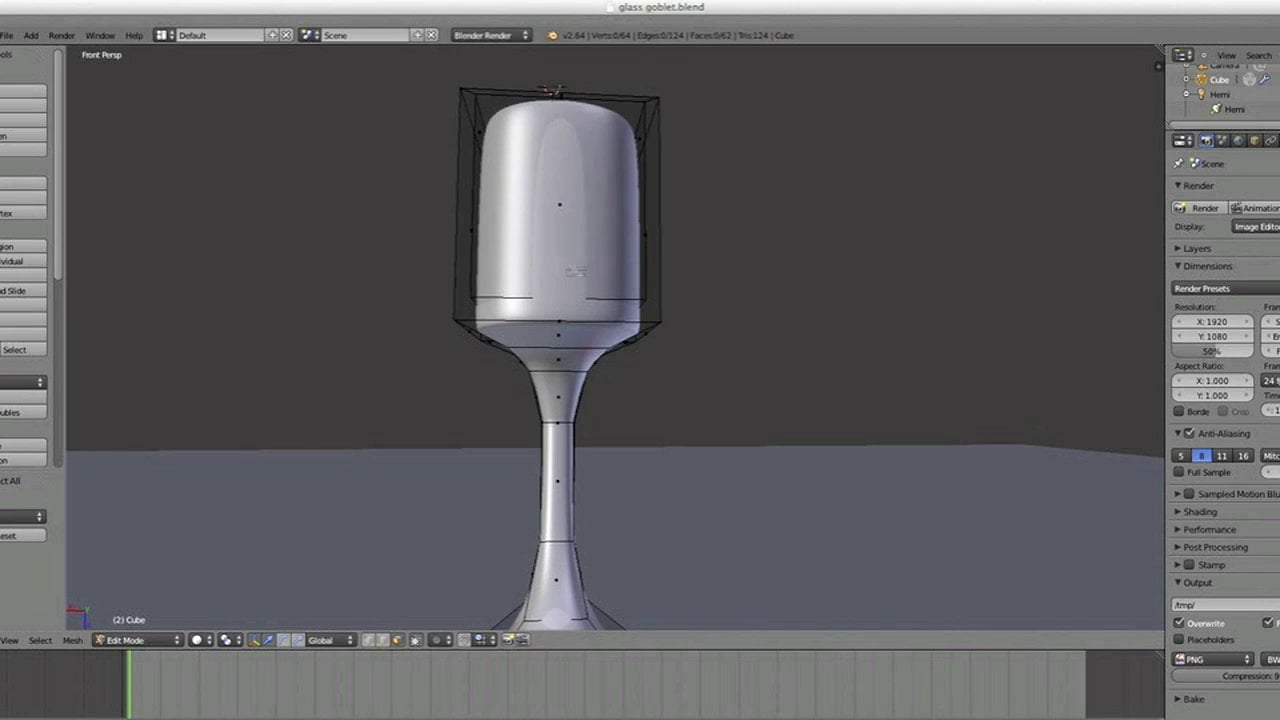
Task: Toggle the Overwrite output option
Action: point(1179,622)
